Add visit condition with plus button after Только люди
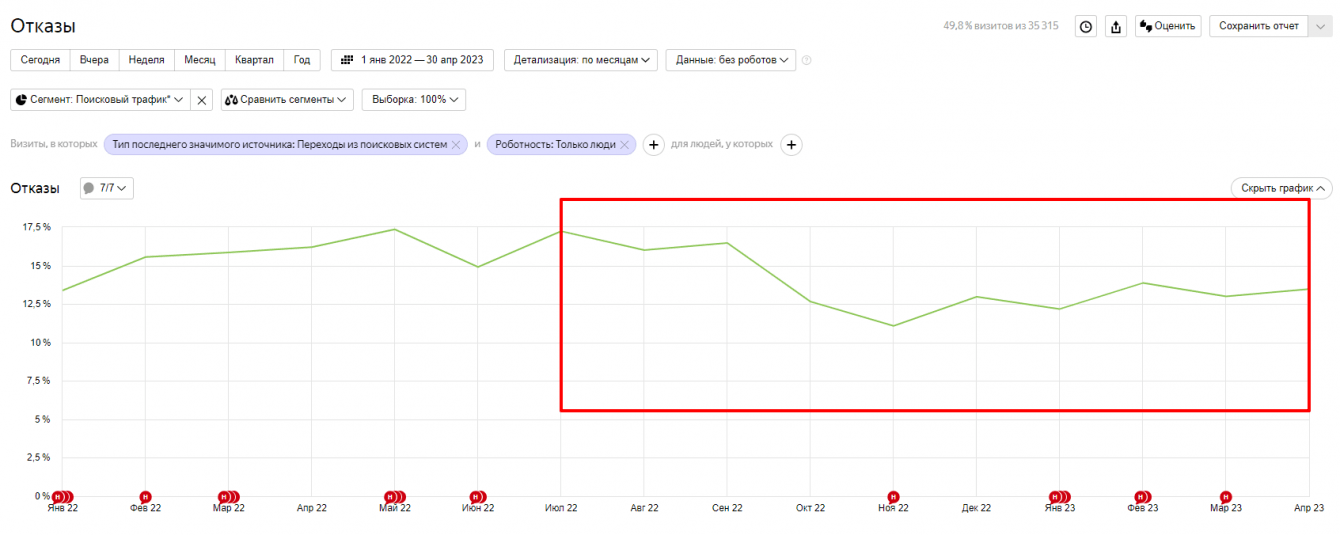1340x535 pixels. tap(653, 145)
